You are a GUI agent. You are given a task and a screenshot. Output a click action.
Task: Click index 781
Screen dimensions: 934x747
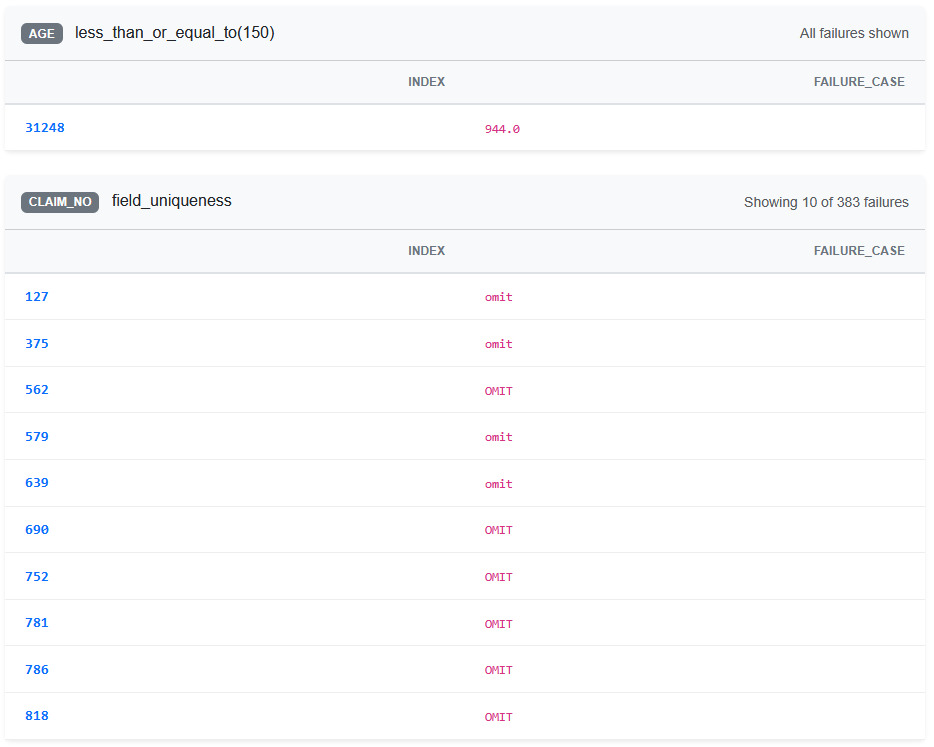click(x=37, y=622)
